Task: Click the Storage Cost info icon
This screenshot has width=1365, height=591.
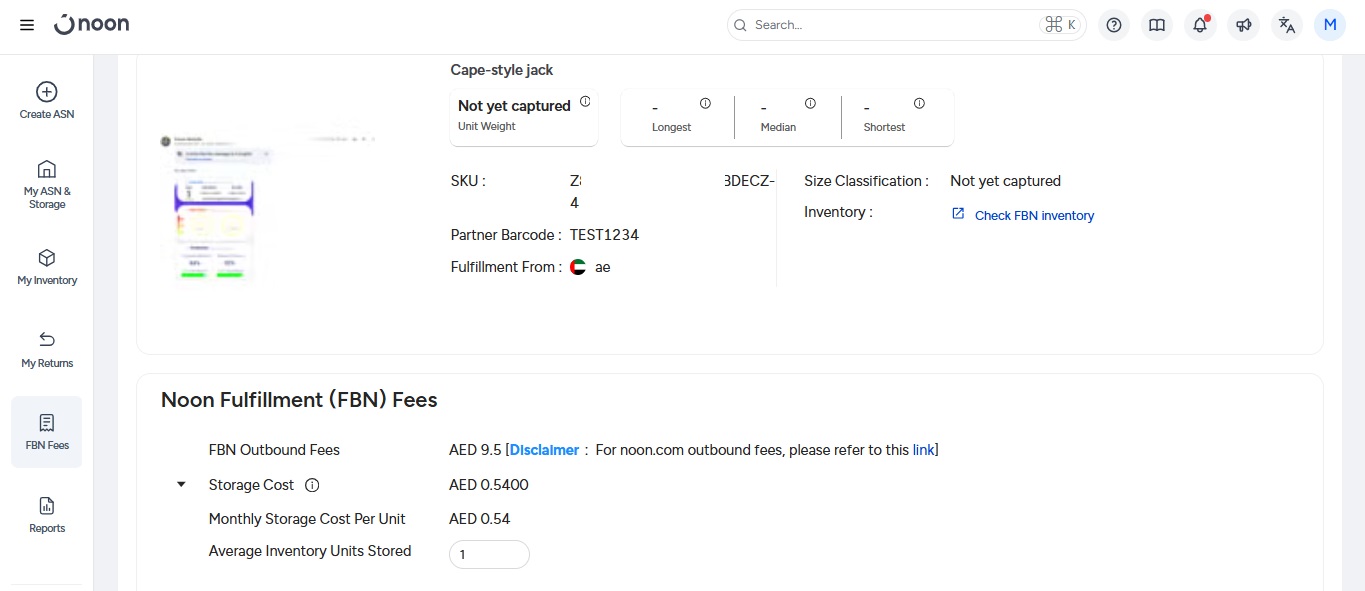Action: (x=312, y=485)
